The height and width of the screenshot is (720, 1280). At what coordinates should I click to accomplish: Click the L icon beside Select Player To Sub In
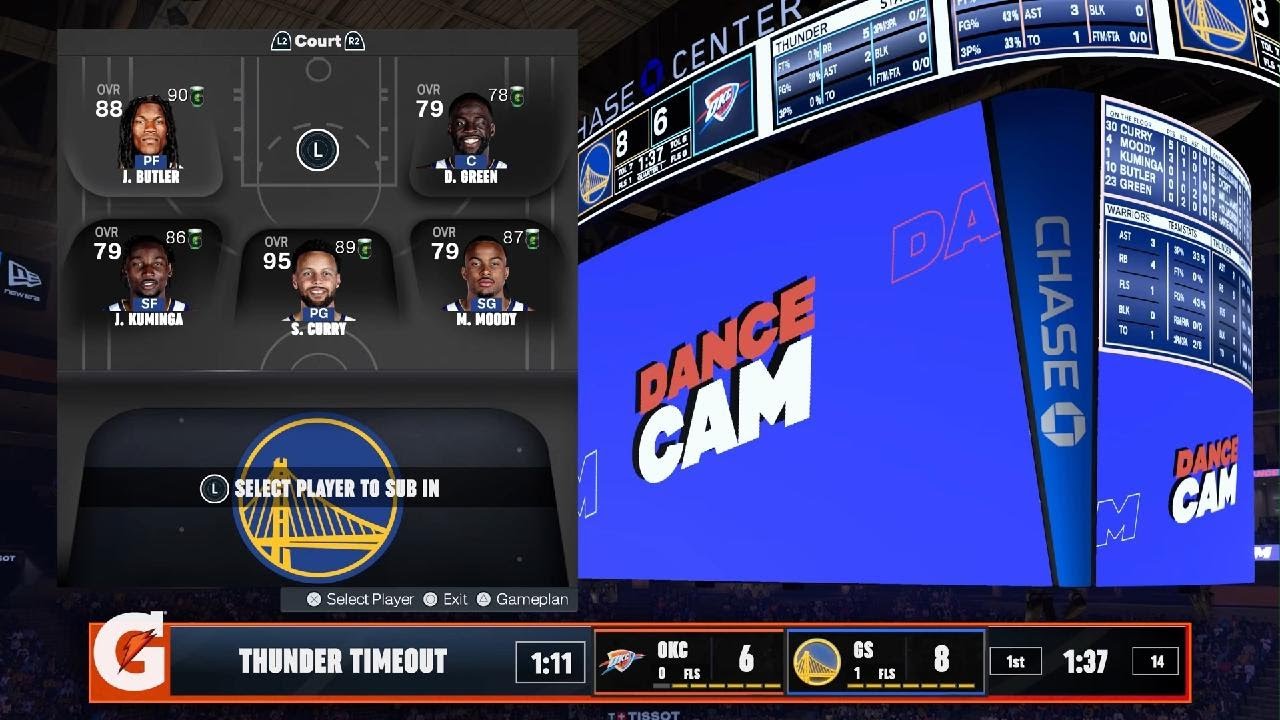pyautogui.click(x=214, y=488)
